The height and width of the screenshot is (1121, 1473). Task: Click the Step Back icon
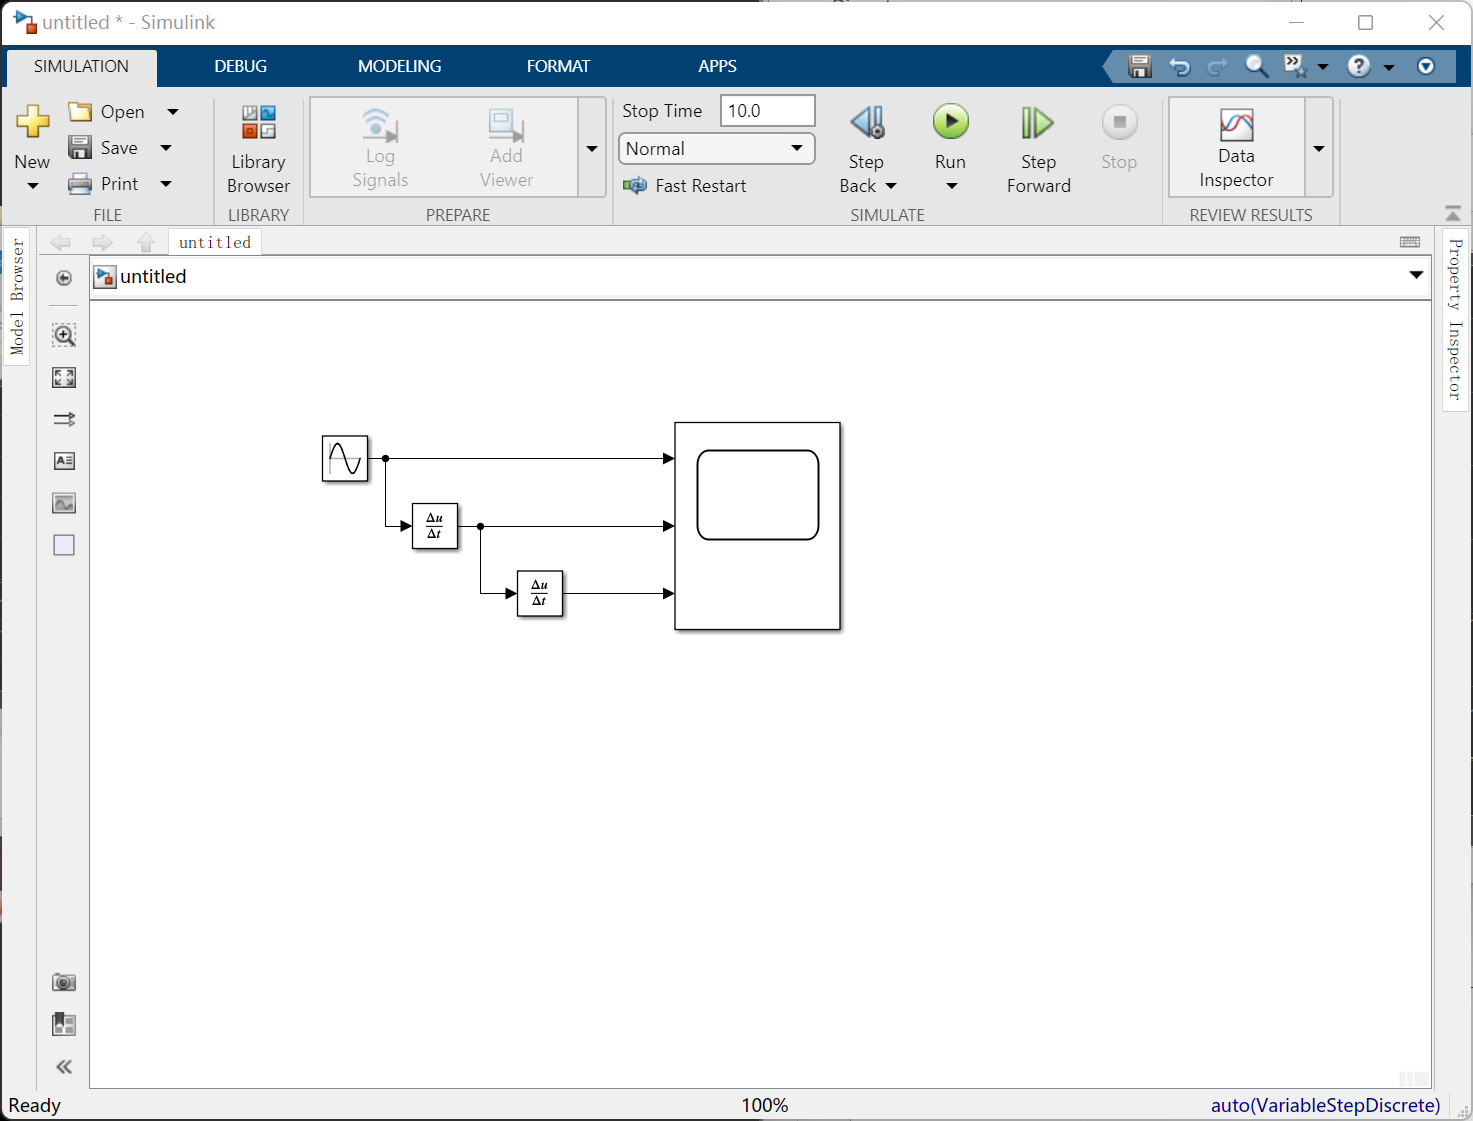pos(867,123)
